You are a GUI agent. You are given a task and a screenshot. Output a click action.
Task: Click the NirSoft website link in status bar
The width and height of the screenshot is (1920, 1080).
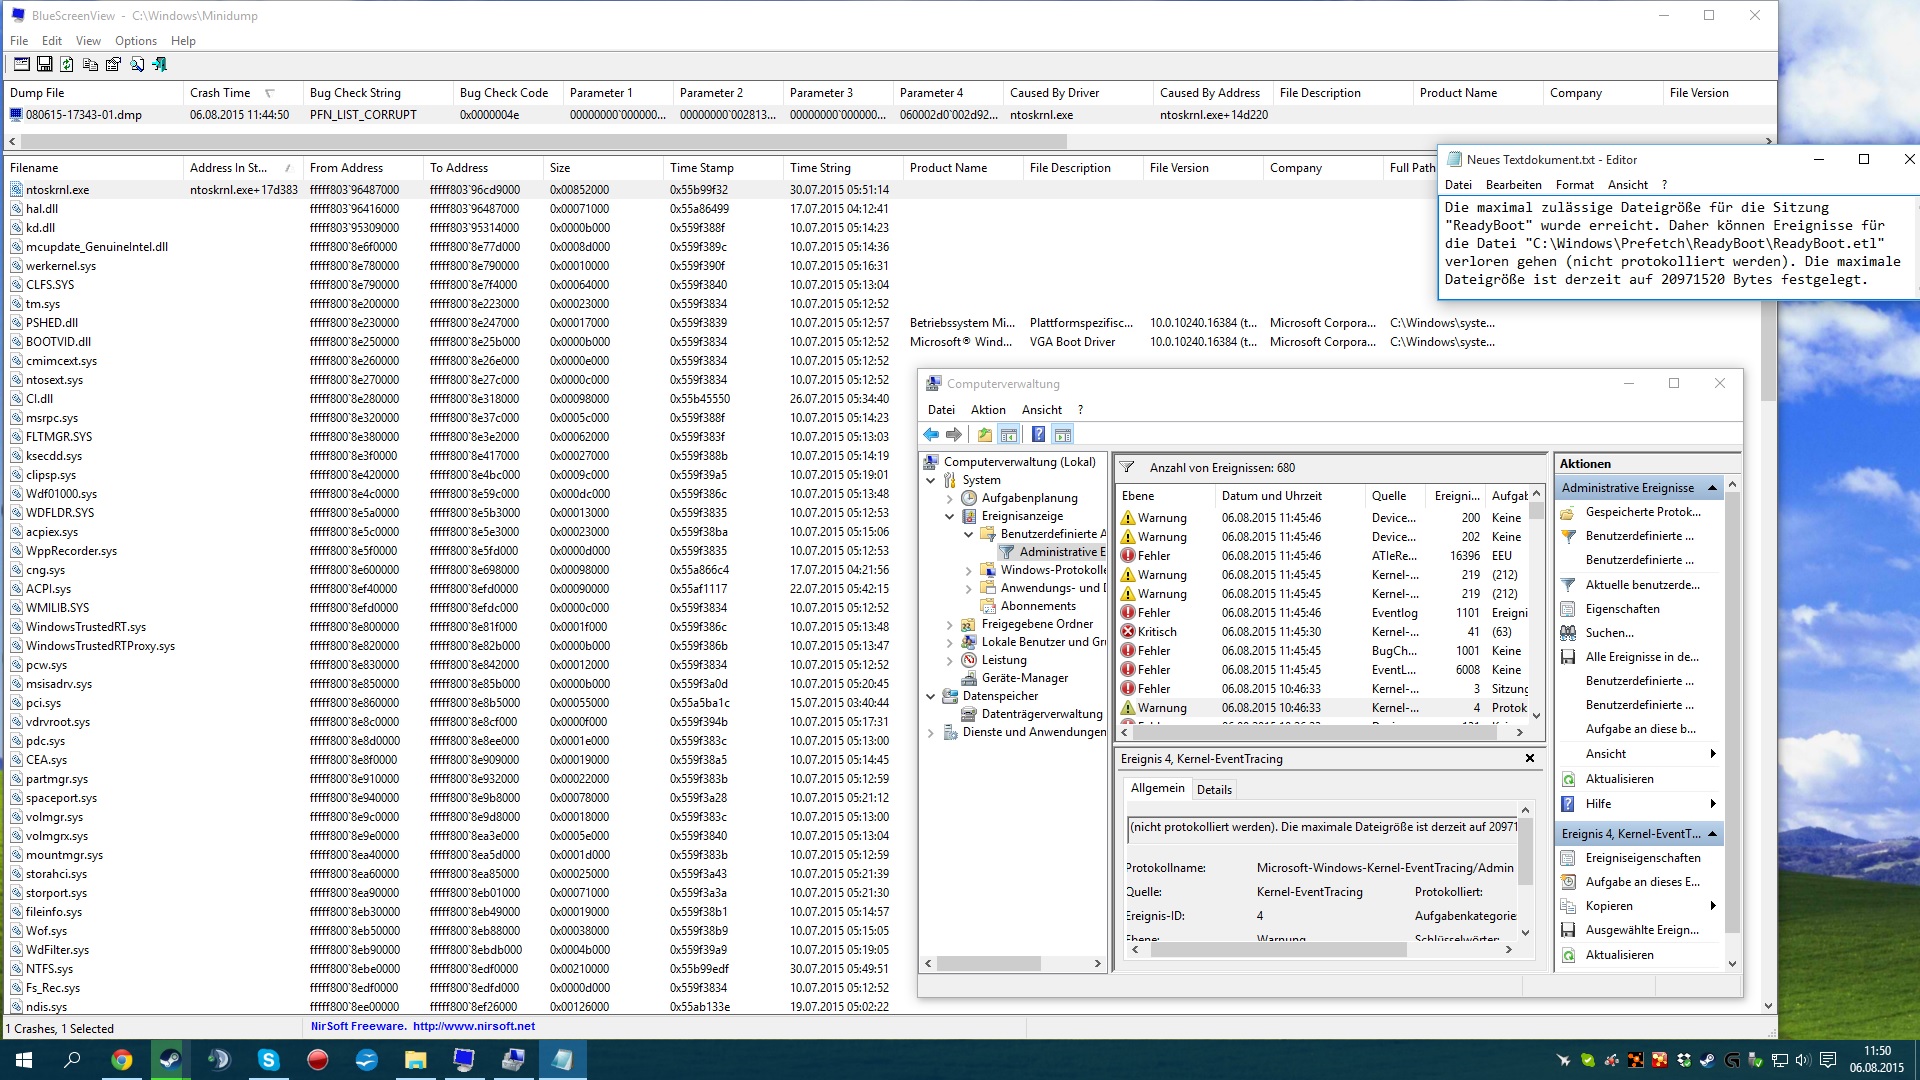pyautogui.click(x=473, y=1027)
